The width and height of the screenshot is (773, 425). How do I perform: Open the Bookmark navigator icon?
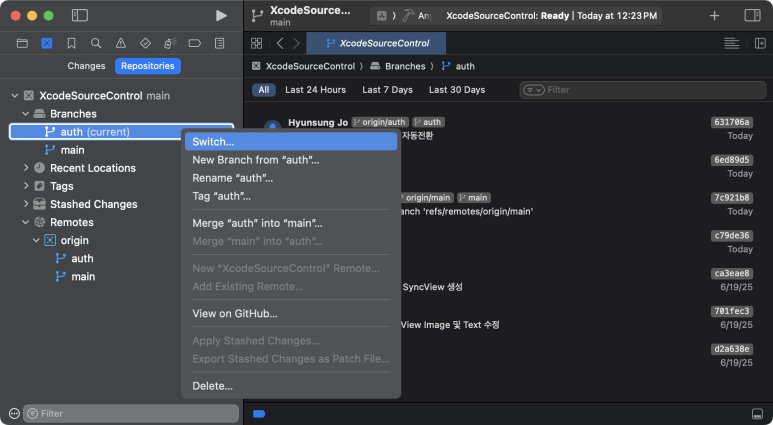(x=71, y=43)
